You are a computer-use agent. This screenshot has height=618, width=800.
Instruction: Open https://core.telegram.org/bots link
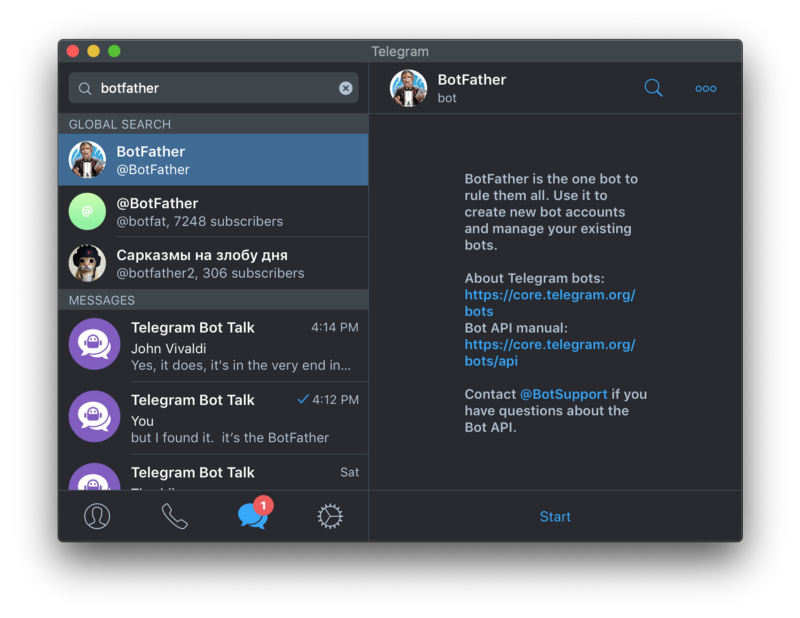click(550, 303)
